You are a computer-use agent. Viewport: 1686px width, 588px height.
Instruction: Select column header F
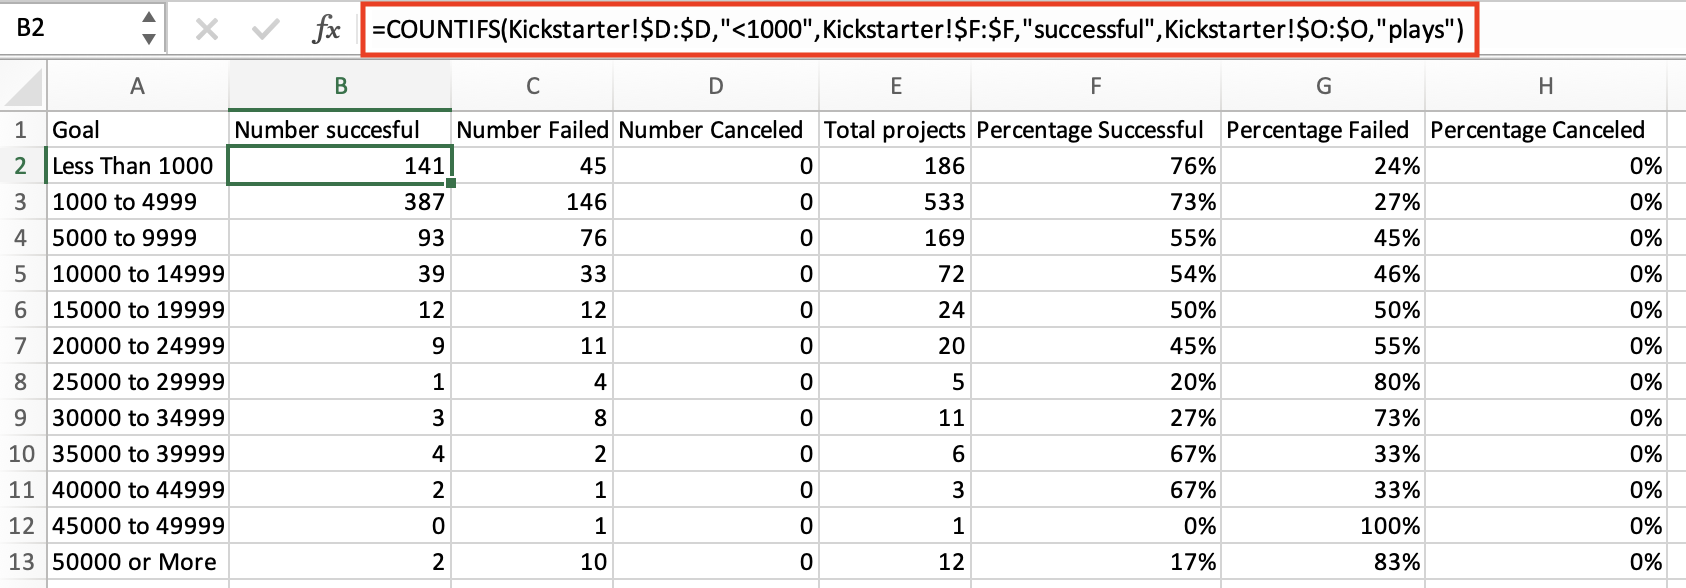[x=1097, y=86]
